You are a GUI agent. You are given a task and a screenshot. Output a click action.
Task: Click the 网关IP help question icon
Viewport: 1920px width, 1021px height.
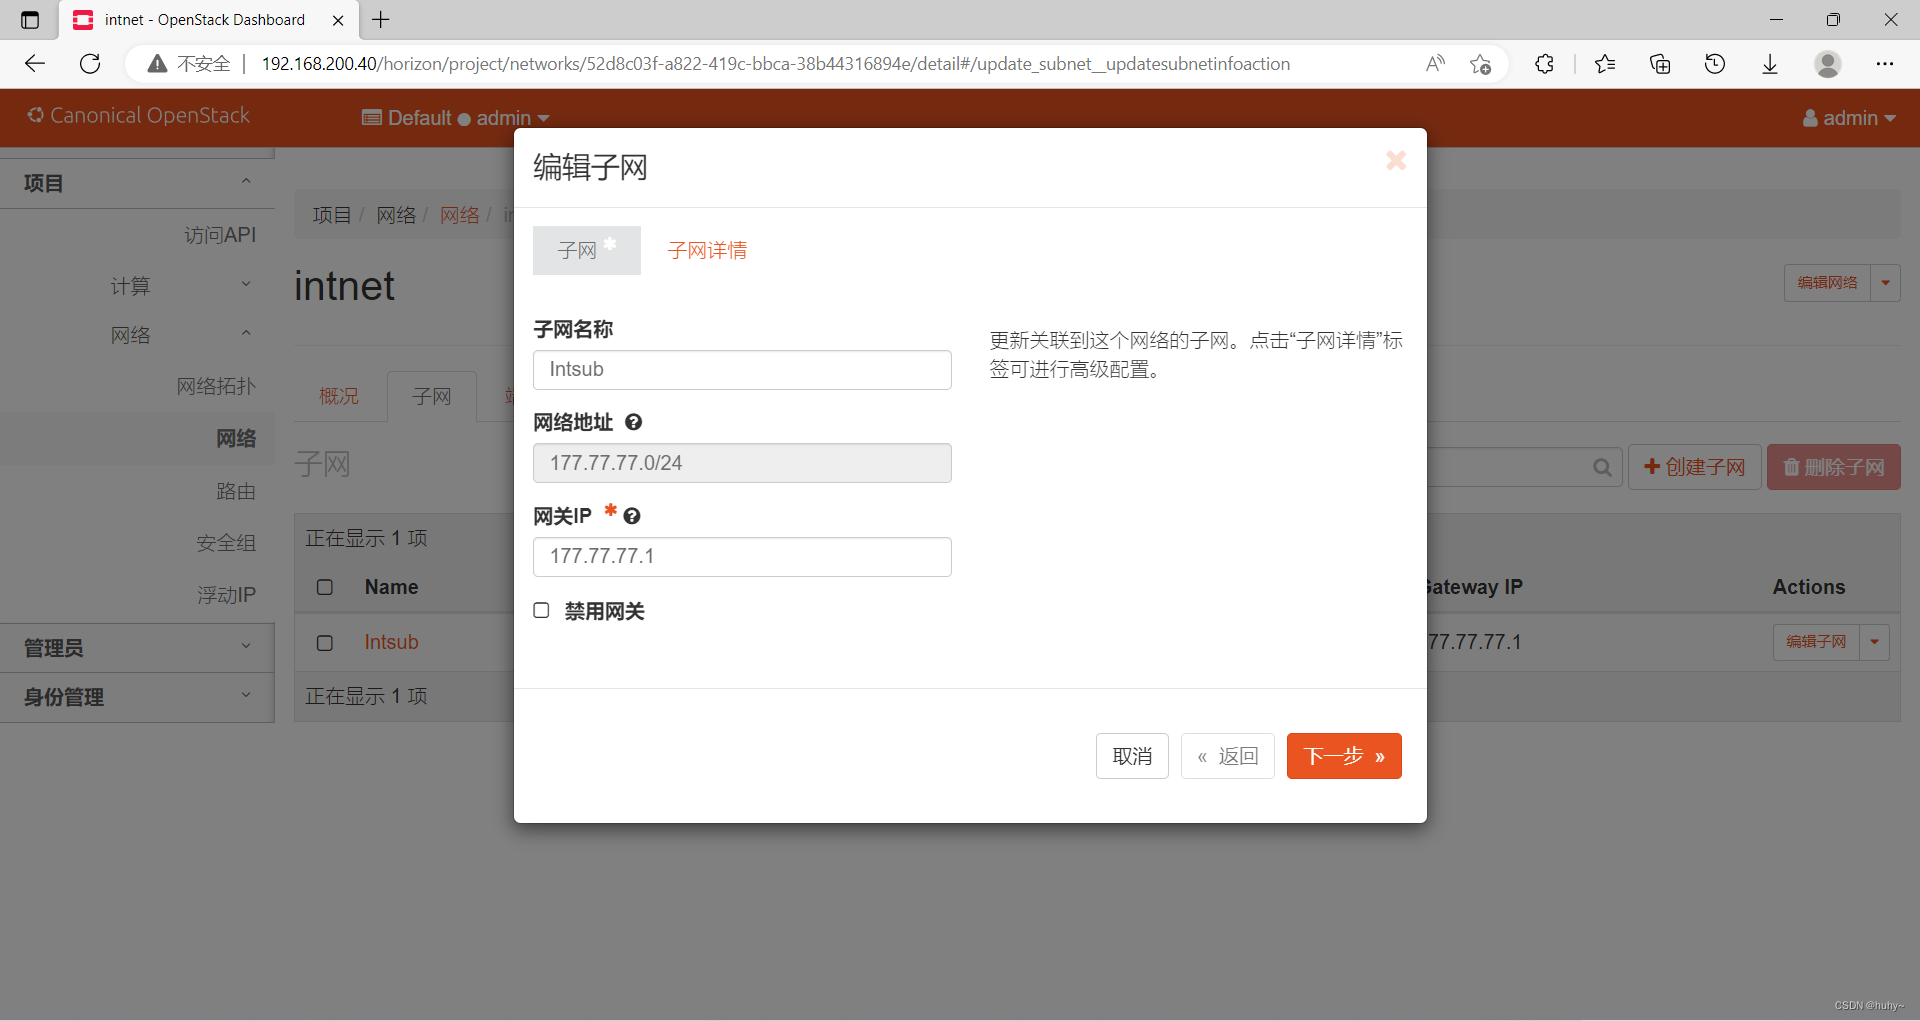click(631, 516)
